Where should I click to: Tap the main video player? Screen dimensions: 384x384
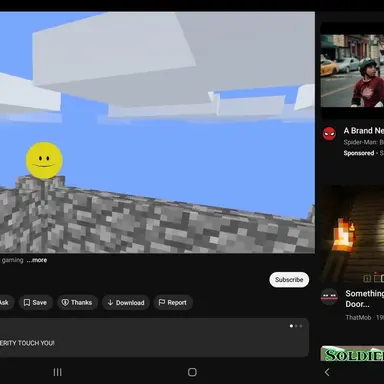(x=157, y=133)
